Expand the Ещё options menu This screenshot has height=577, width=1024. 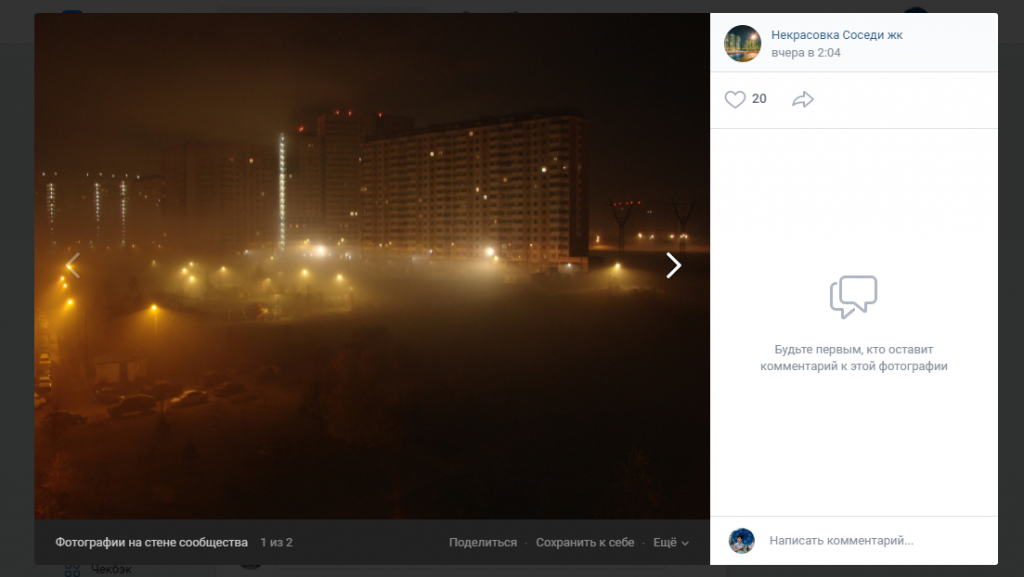click(x=670, y=542)
